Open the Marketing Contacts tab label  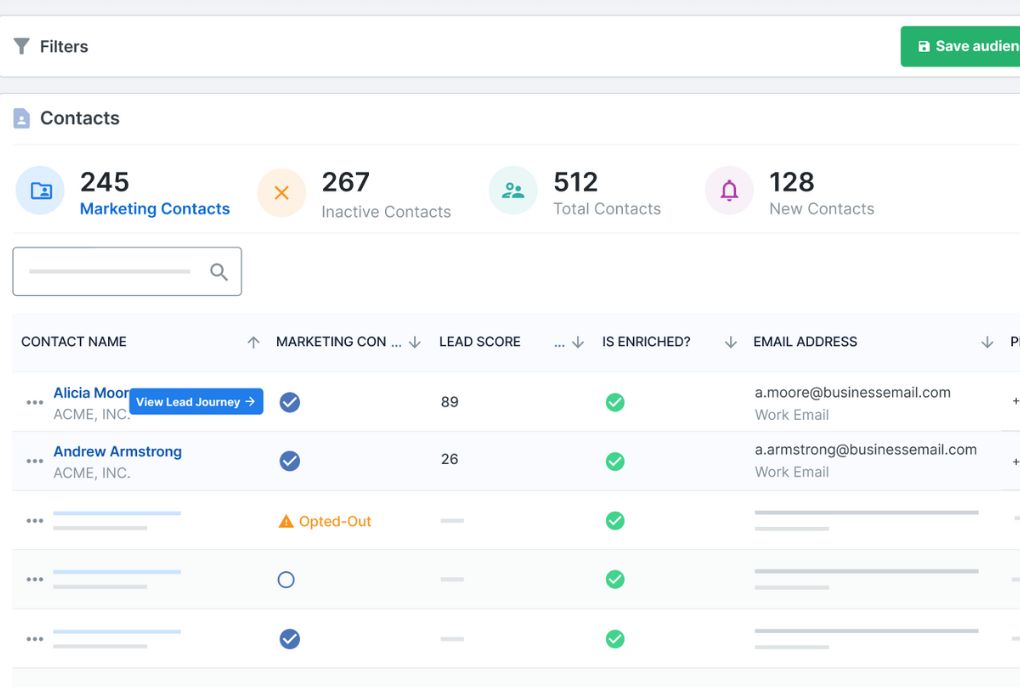coord(155,209)
